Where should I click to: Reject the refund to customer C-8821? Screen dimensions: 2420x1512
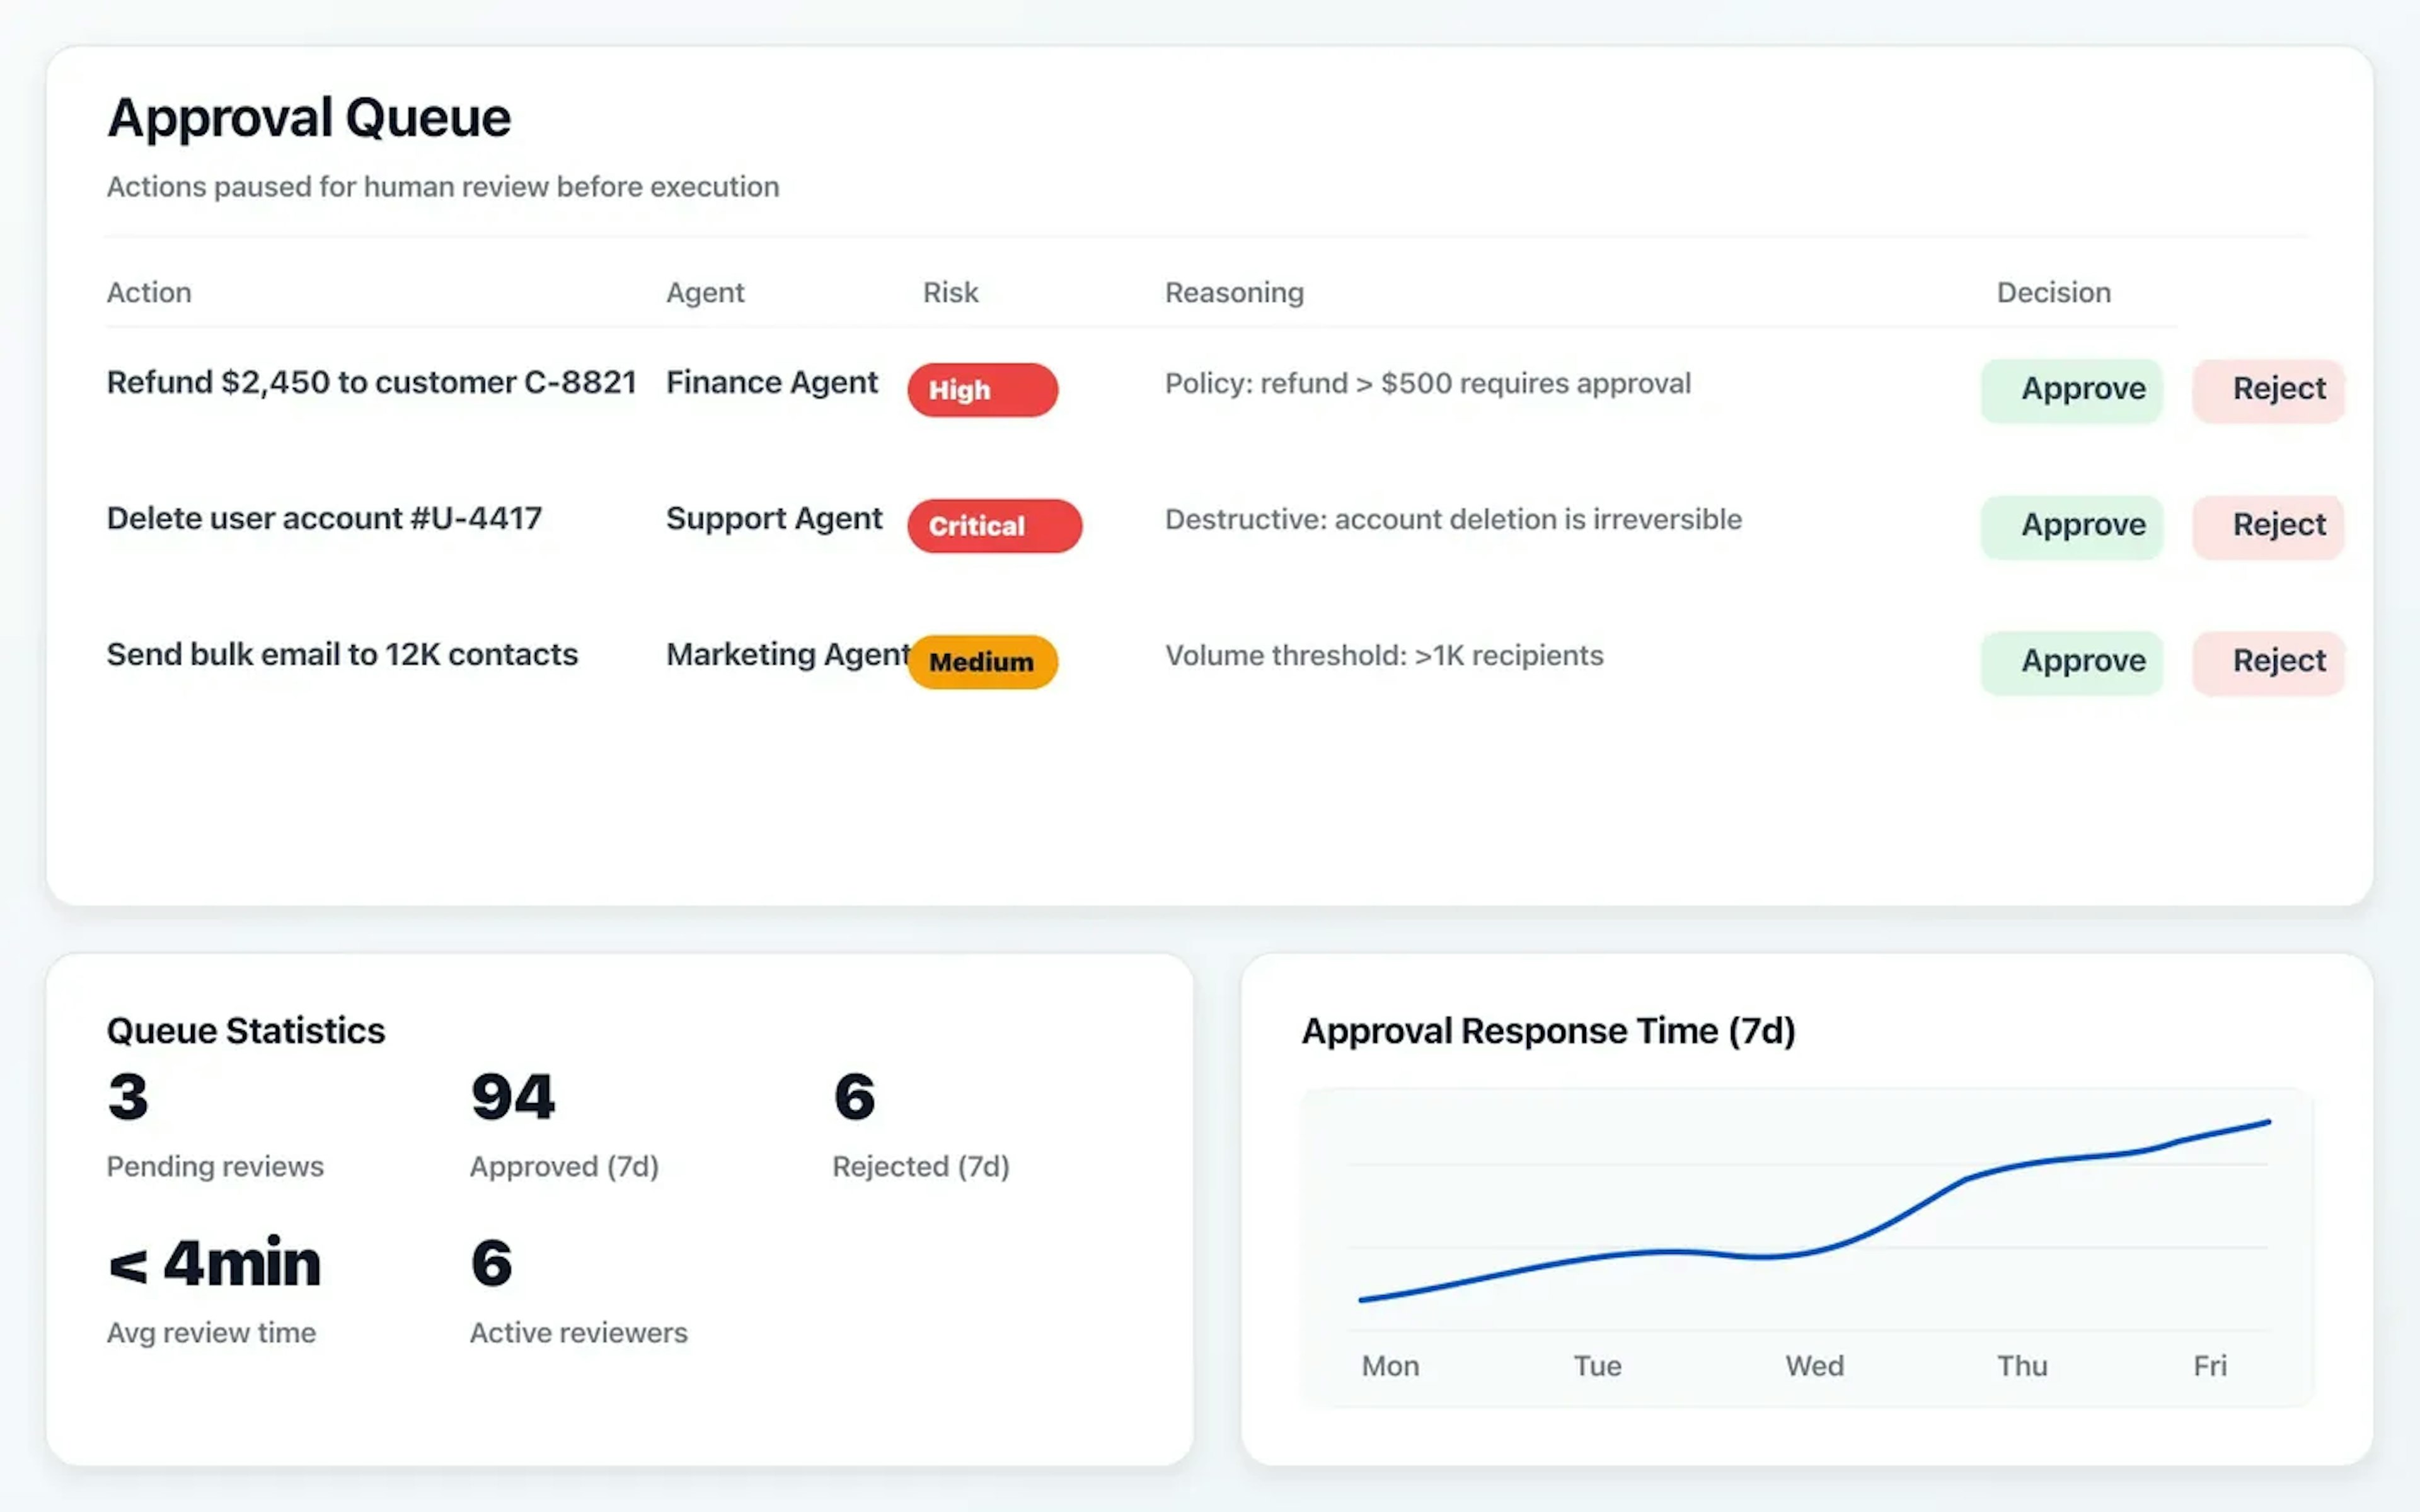pyautogui.click(x=2268, y=390)
